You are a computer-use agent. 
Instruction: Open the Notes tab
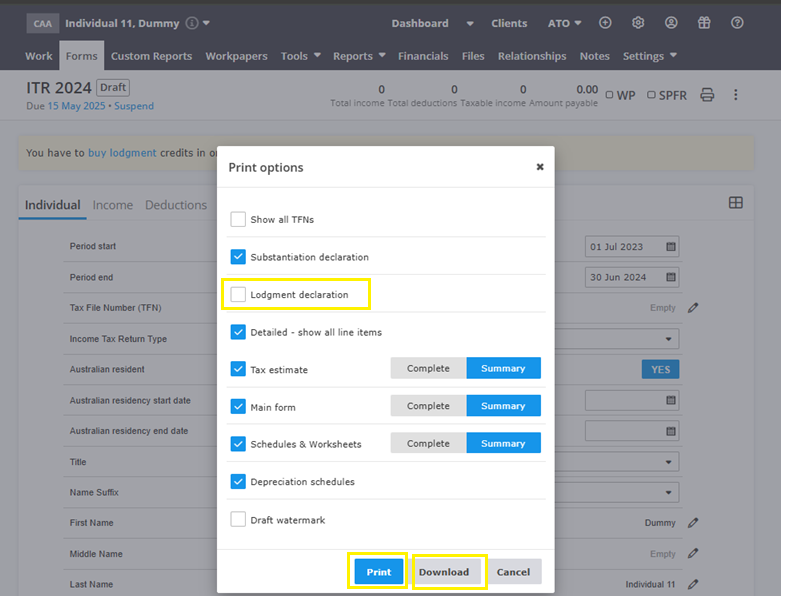[595, 56]
